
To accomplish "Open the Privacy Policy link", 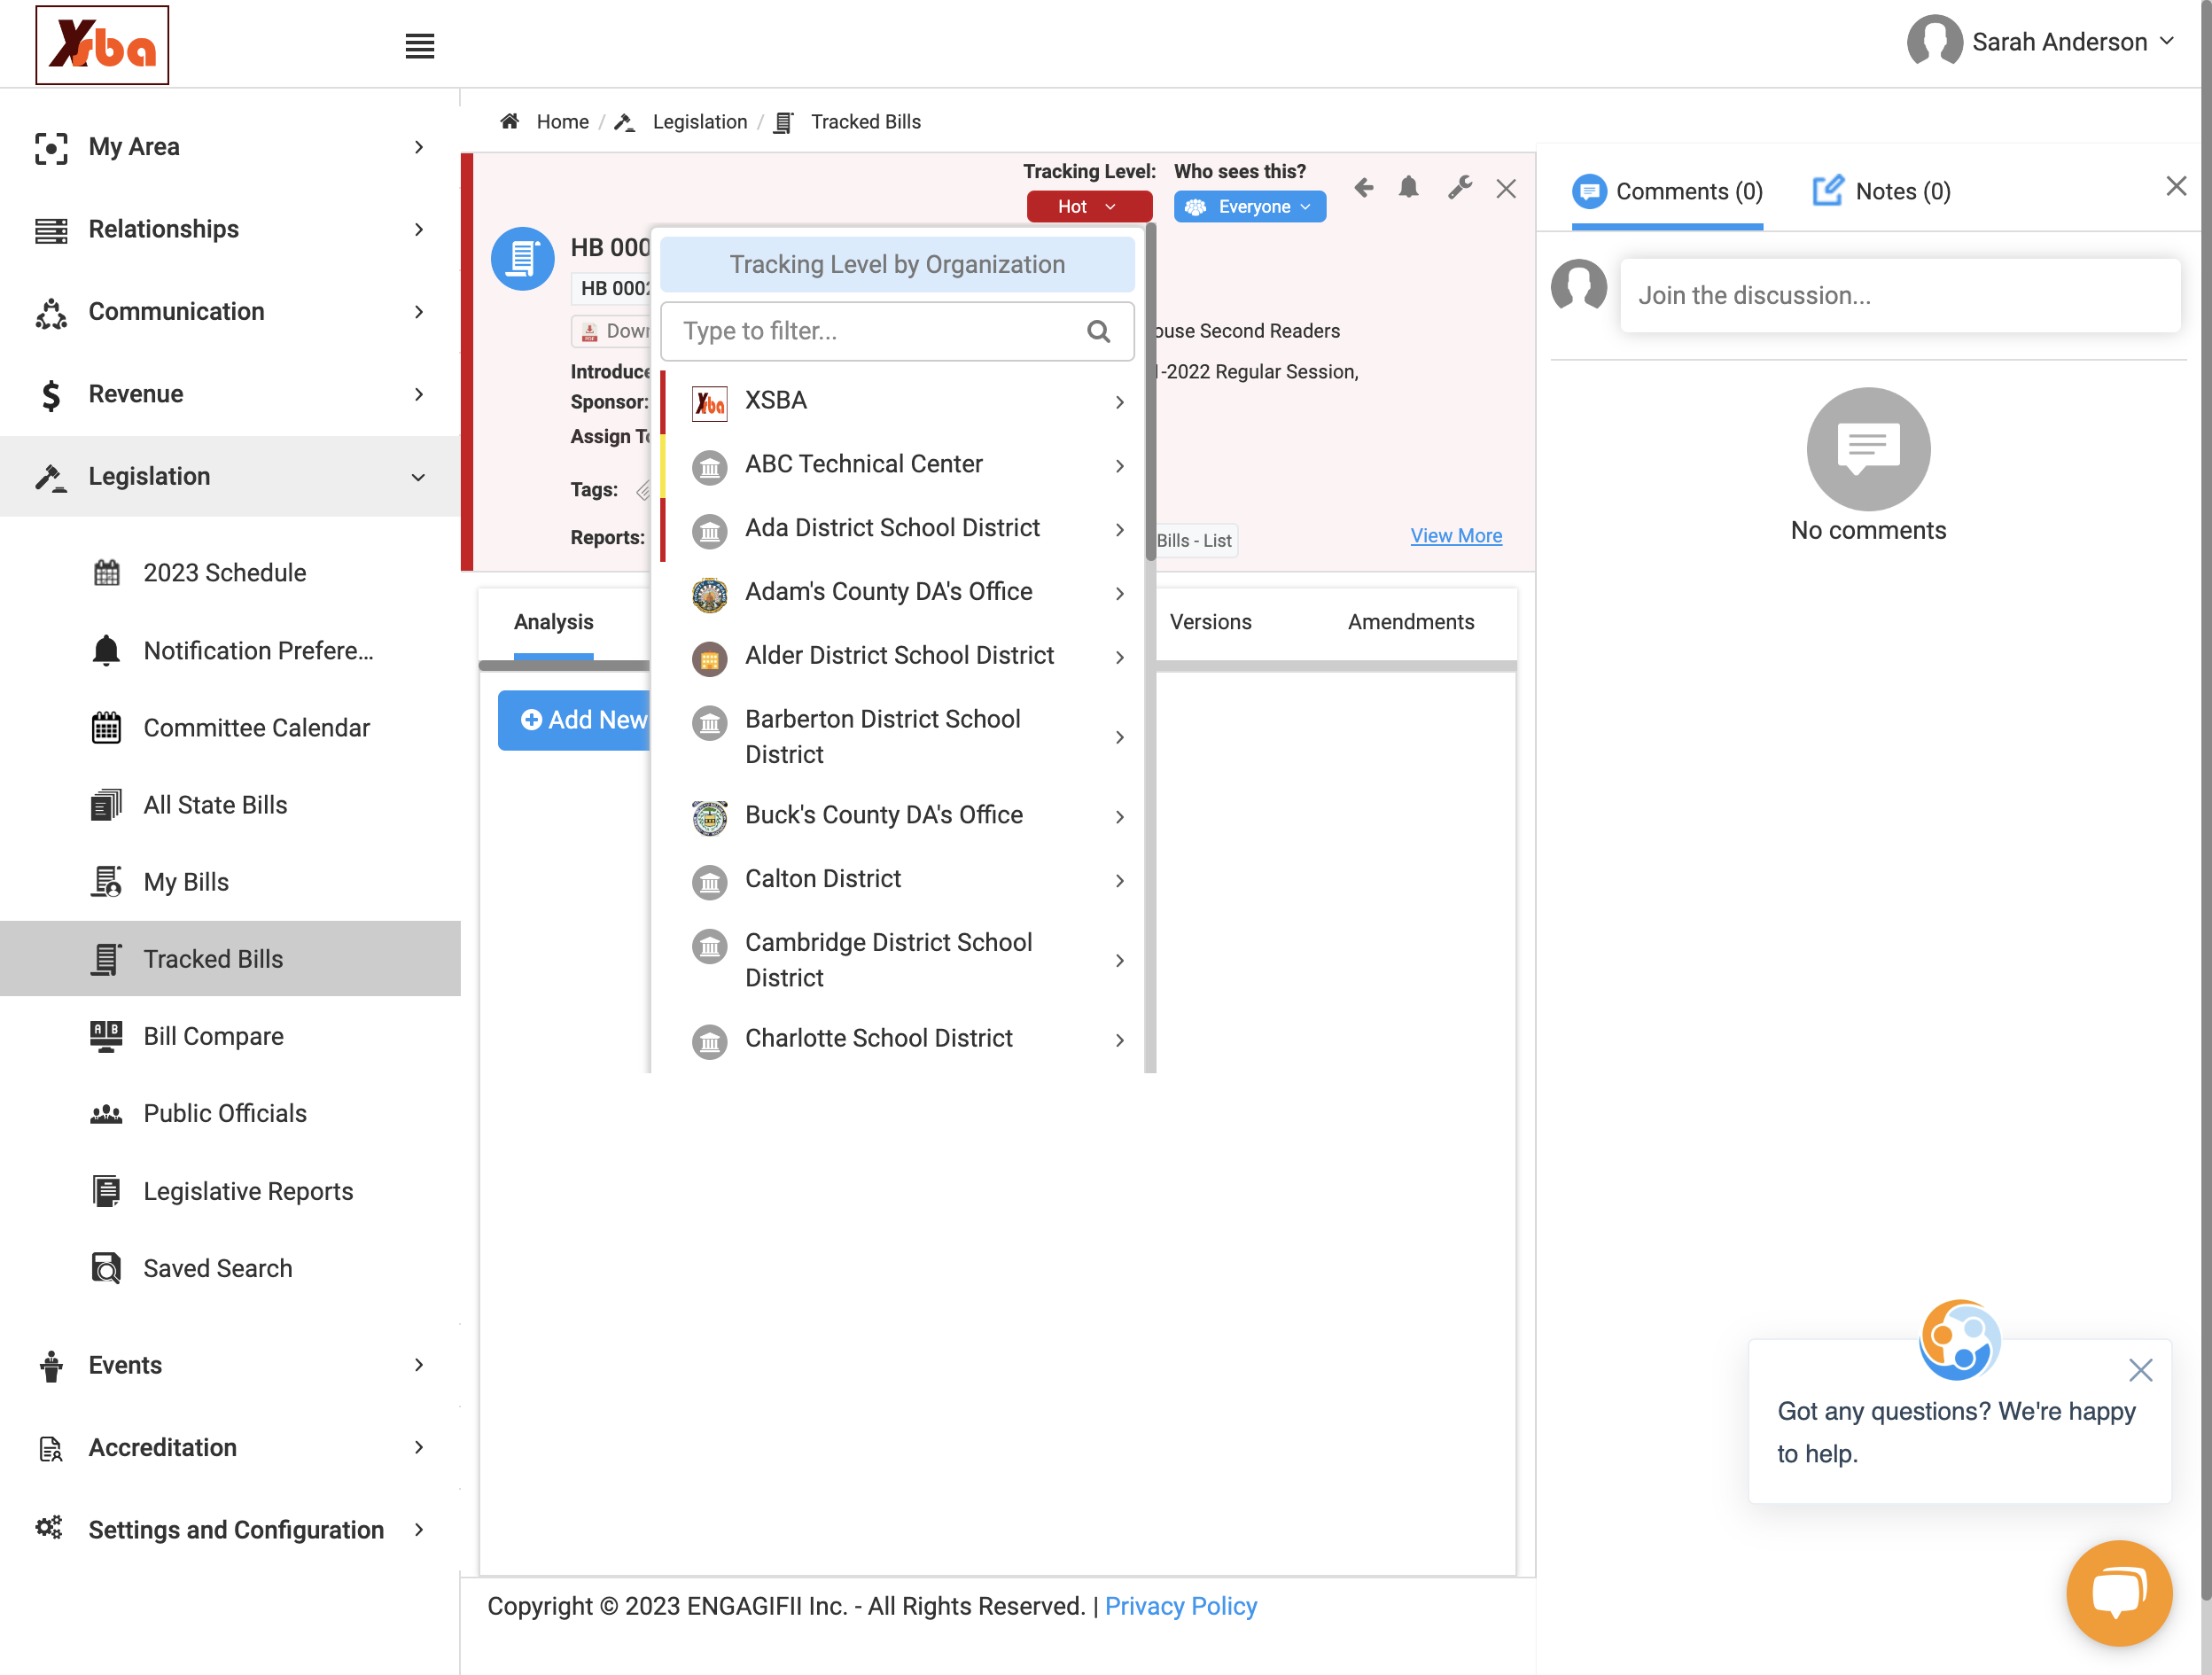I will [1180, 1605].
